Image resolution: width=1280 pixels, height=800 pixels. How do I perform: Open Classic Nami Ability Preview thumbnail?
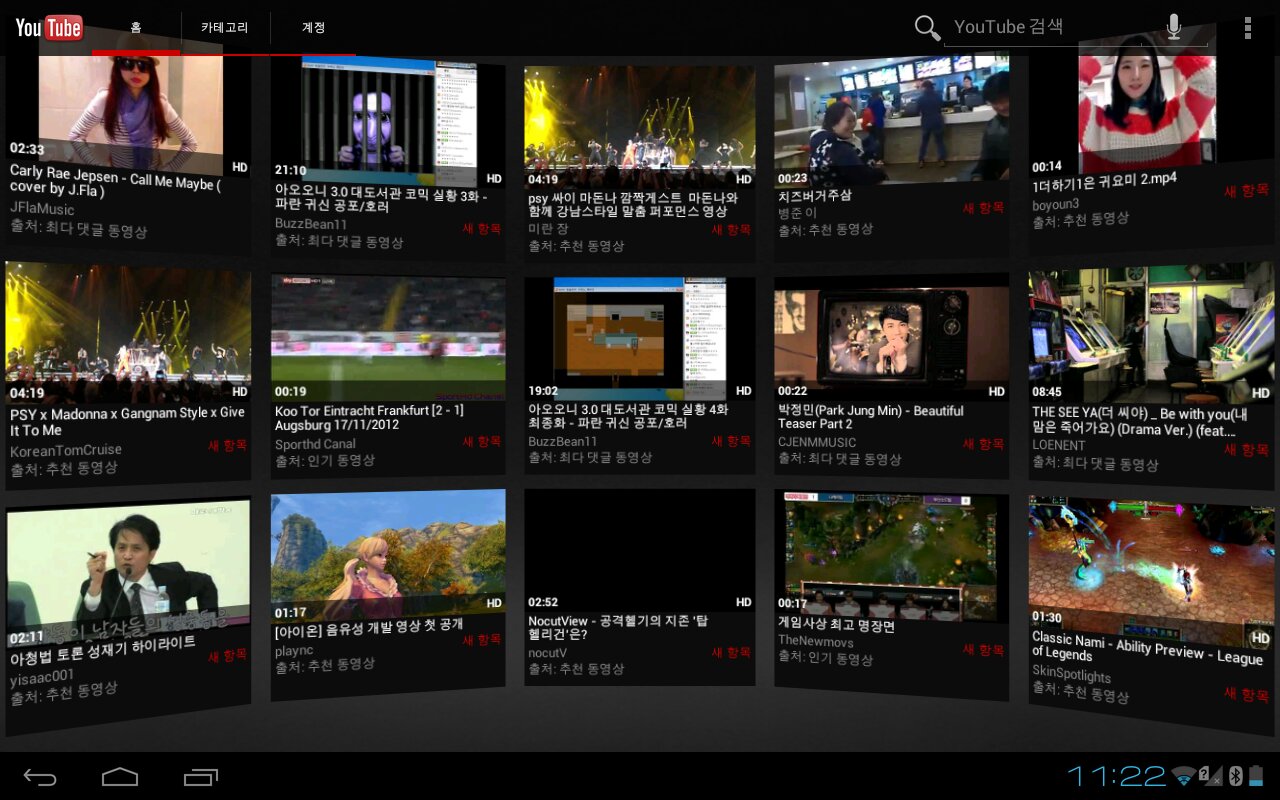pos(1151,571)
